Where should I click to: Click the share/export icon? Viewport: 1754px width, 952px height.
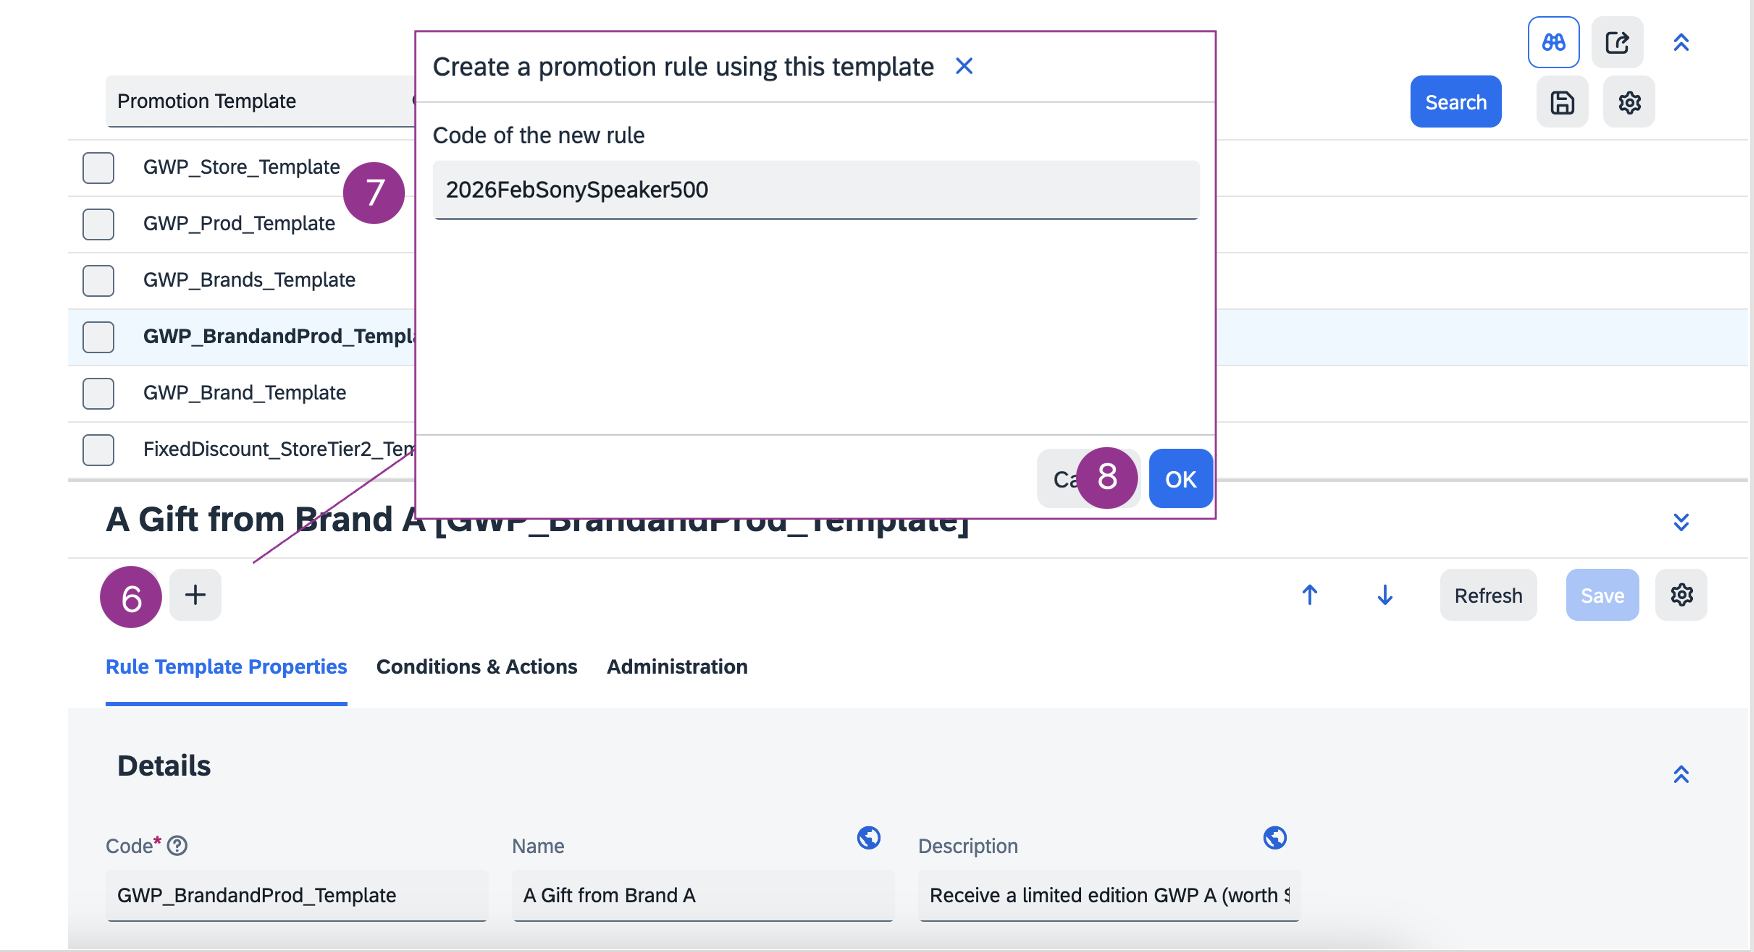[1617, 42]
